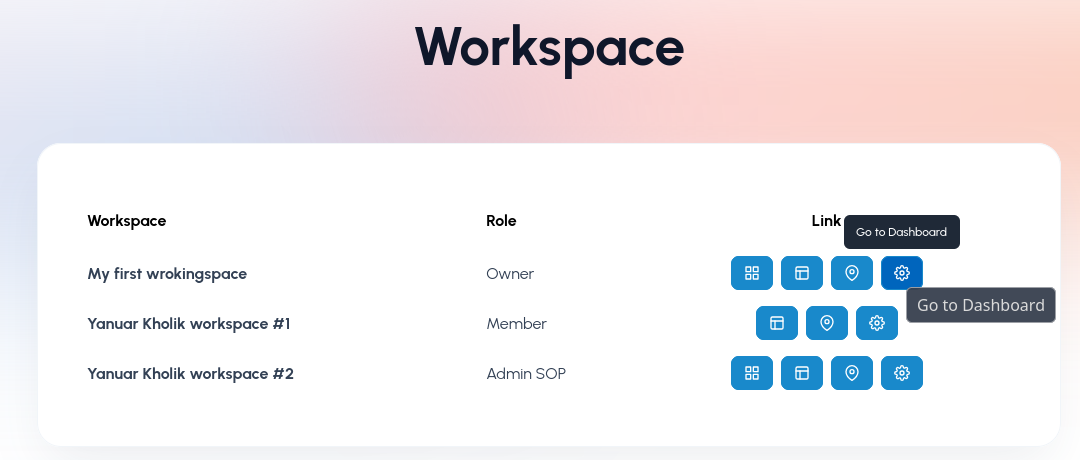The height and width of the screenshot is (460, 1080).
Task: Open map pin icon for Yanuar Kholik workspace #1
Action: coord(827,323)
